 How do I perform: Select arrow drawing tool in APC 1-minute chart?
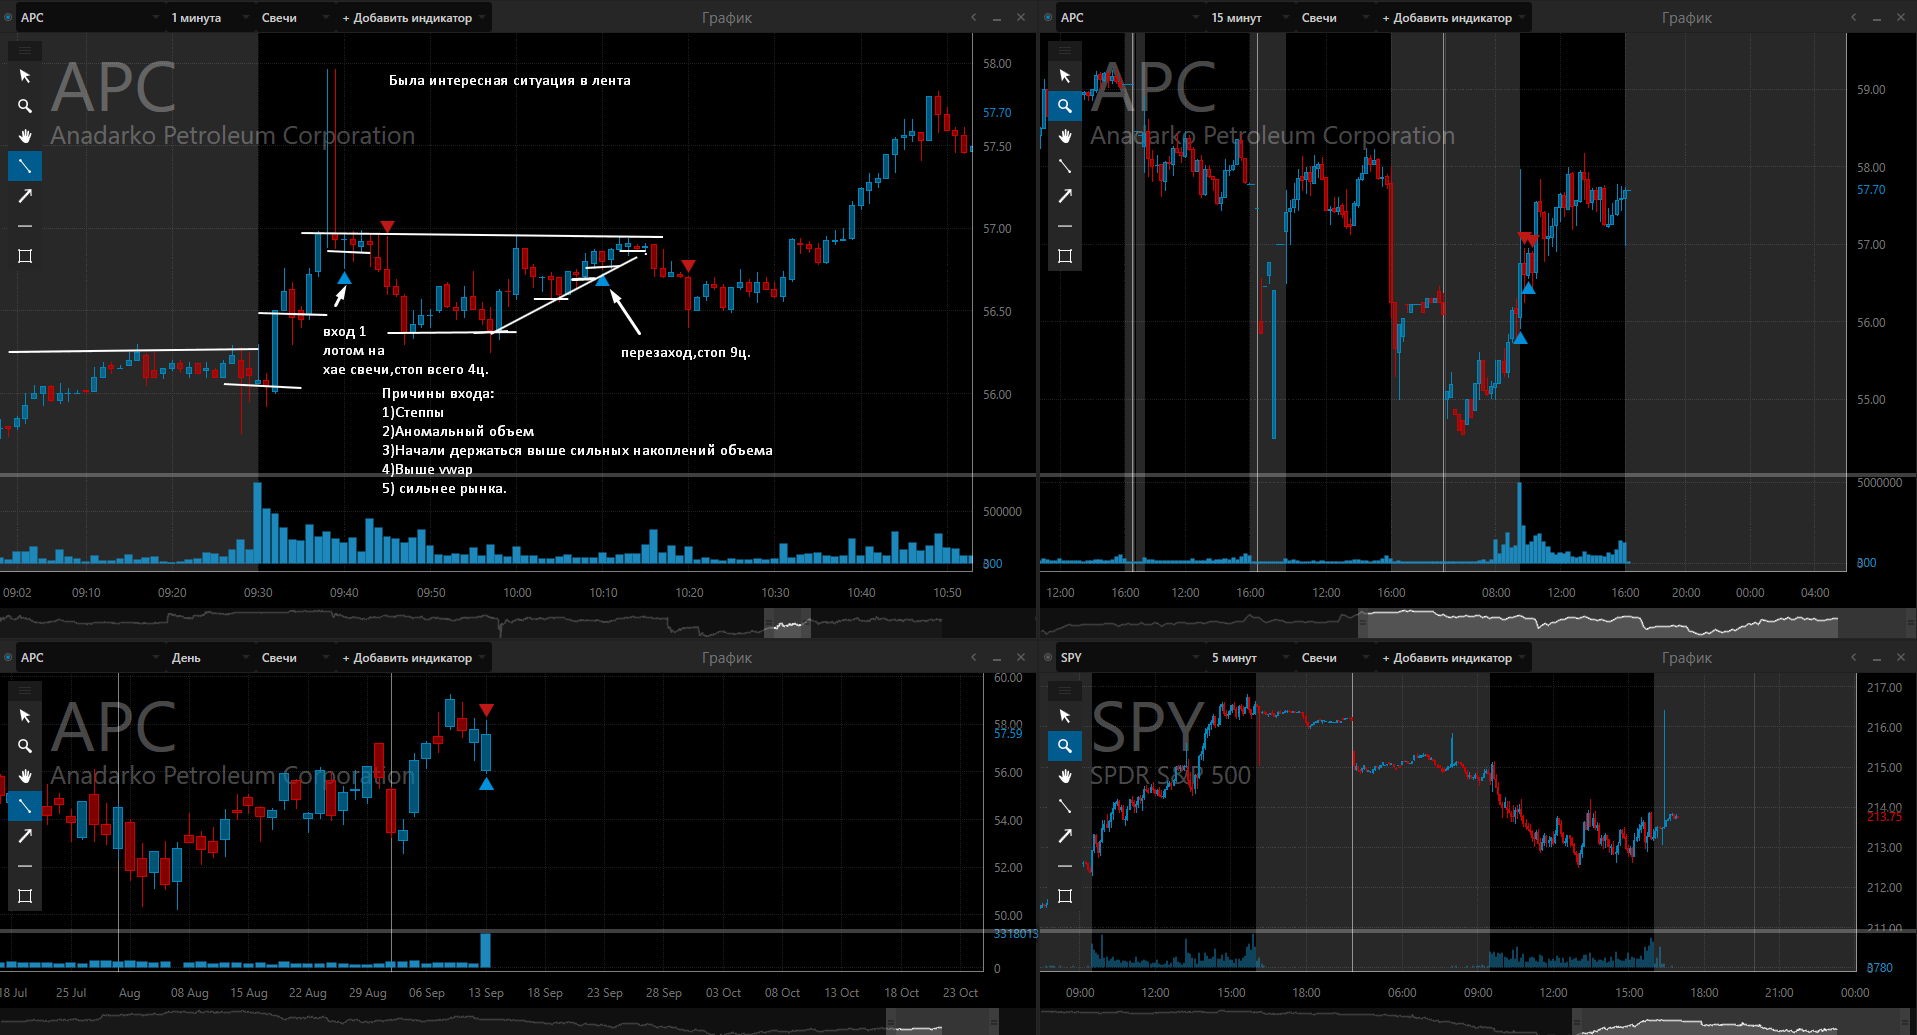point(25,196)
